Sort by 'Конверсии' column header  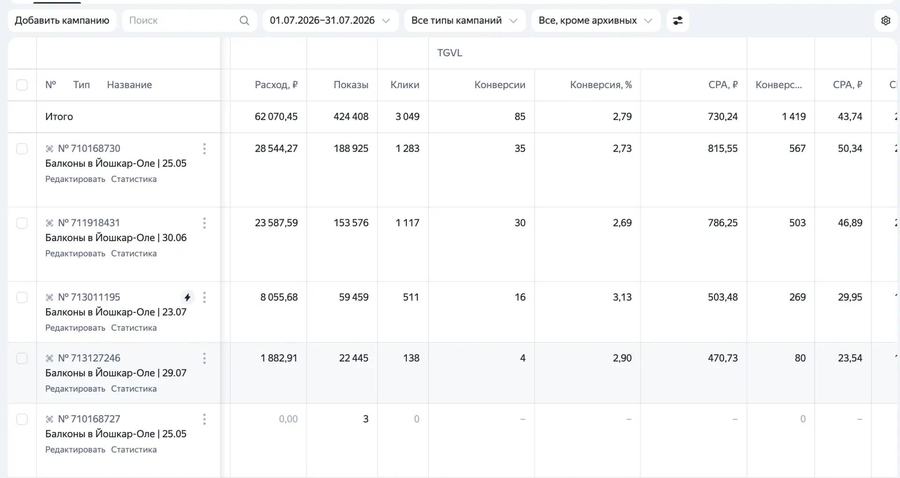(x=499, y=85)
